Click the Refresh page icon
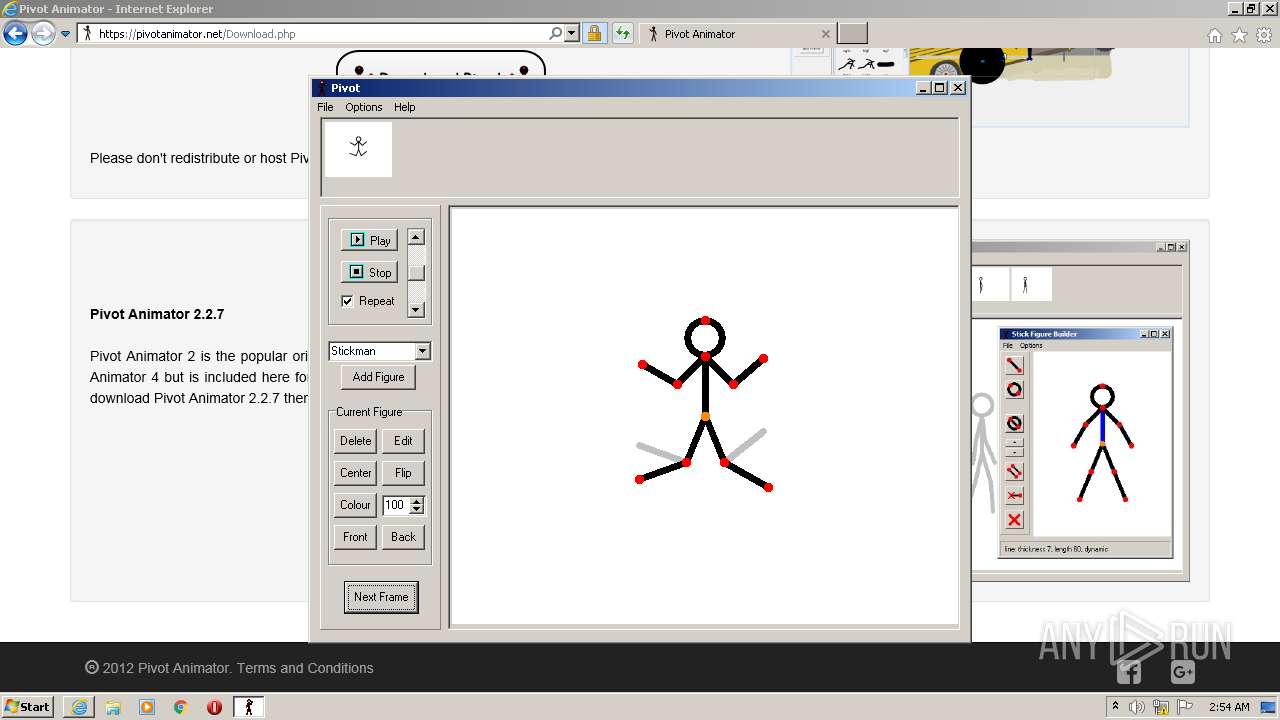The width and height of the screenshot is (1280, 720). point(623,34)
